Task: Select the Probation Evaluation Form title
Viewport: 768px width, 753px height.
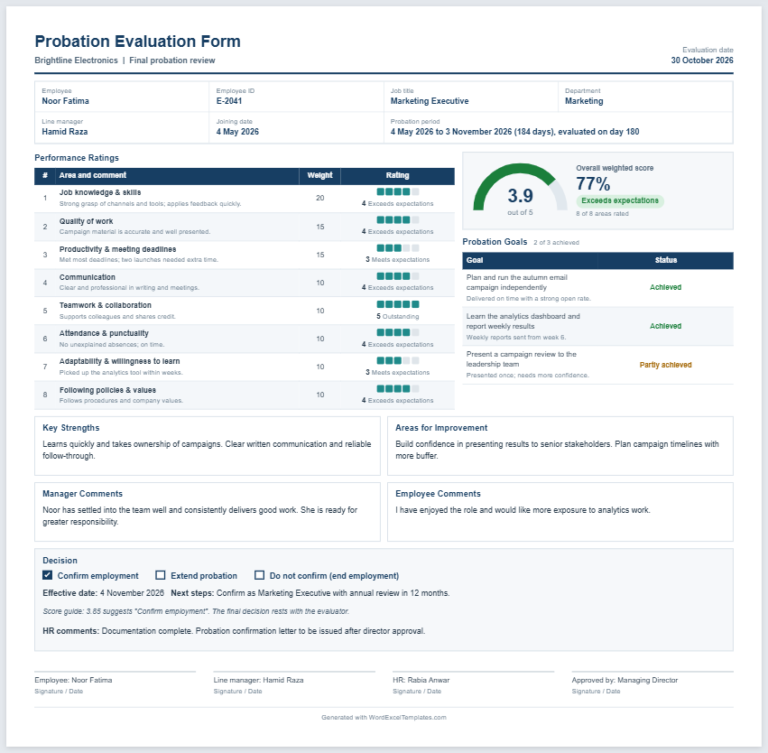Action: tap(138, 41)
